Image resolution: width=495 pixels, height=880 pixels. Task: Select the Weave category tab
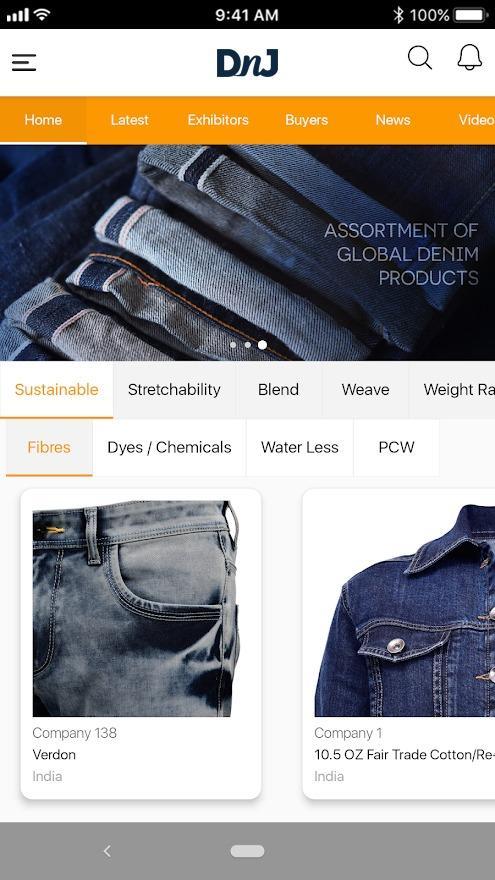click(365, 389)
